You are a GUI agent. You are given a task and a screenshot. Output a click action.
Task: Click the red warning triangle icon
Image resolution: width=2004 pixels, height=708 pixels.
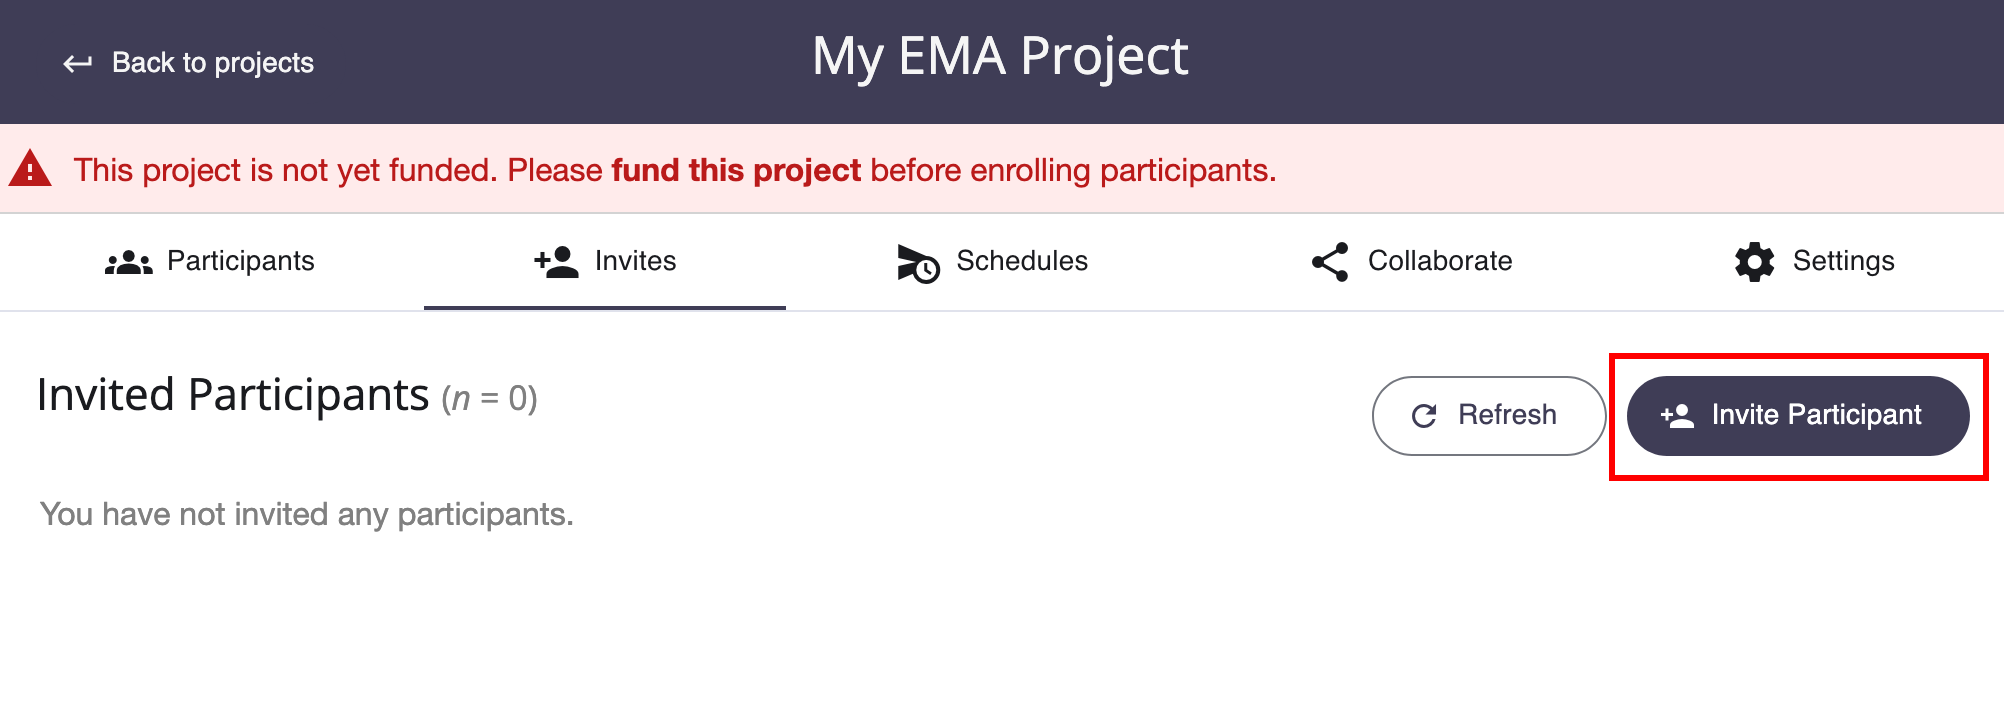pos(30,168)
